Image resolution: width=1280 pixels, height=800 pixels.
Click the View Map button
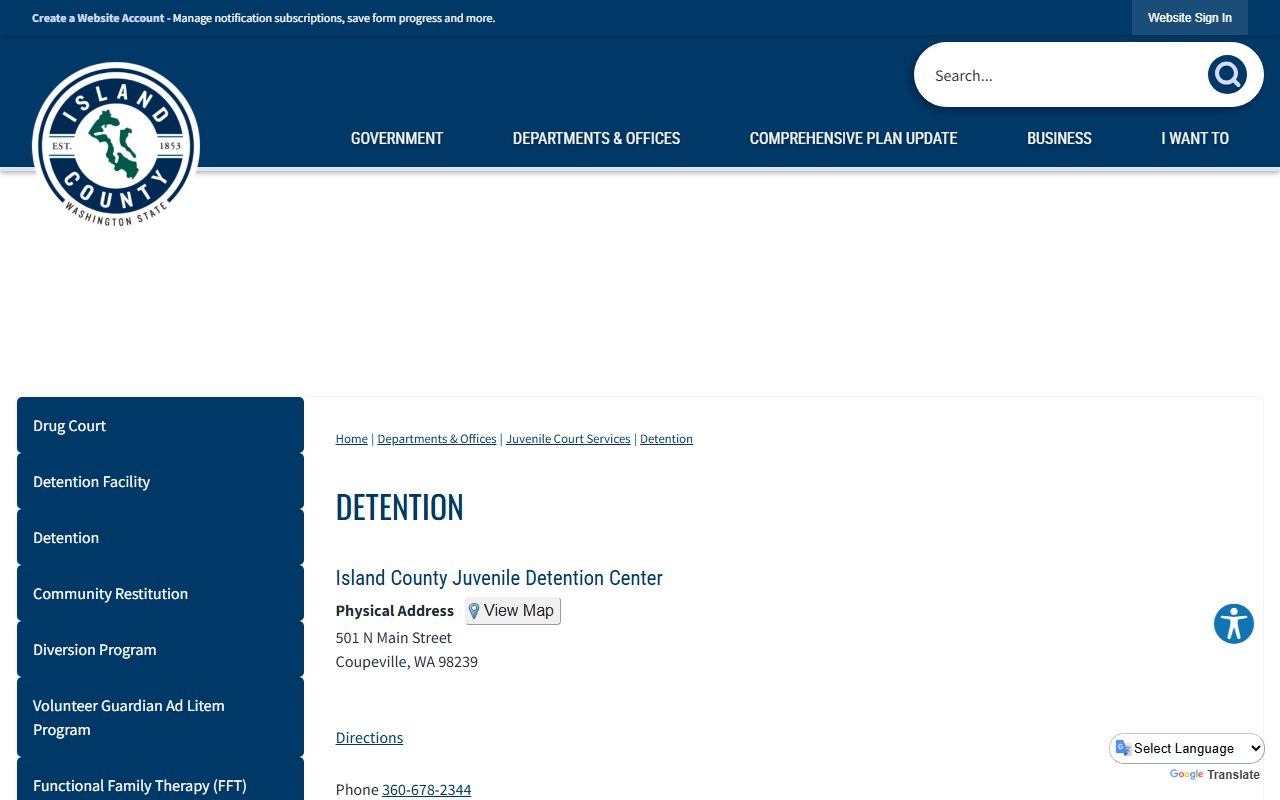513,611
